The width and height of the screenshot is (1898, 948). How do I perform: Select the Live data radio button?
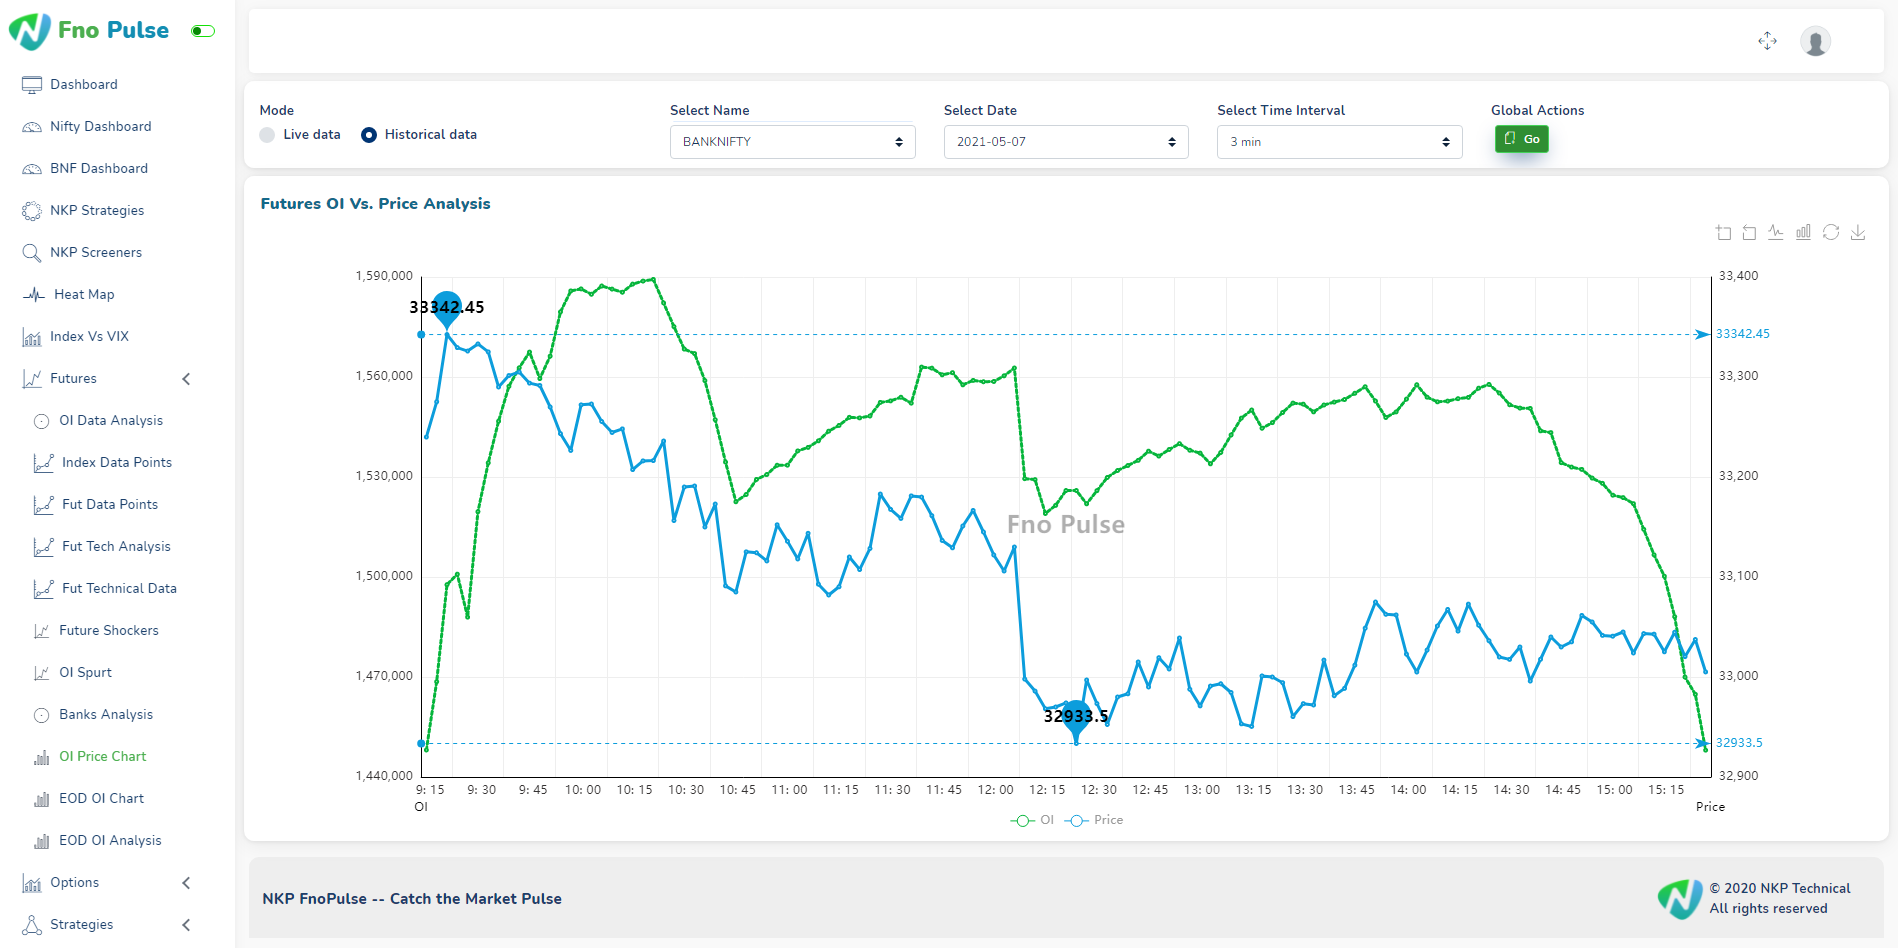click(267, 135)
